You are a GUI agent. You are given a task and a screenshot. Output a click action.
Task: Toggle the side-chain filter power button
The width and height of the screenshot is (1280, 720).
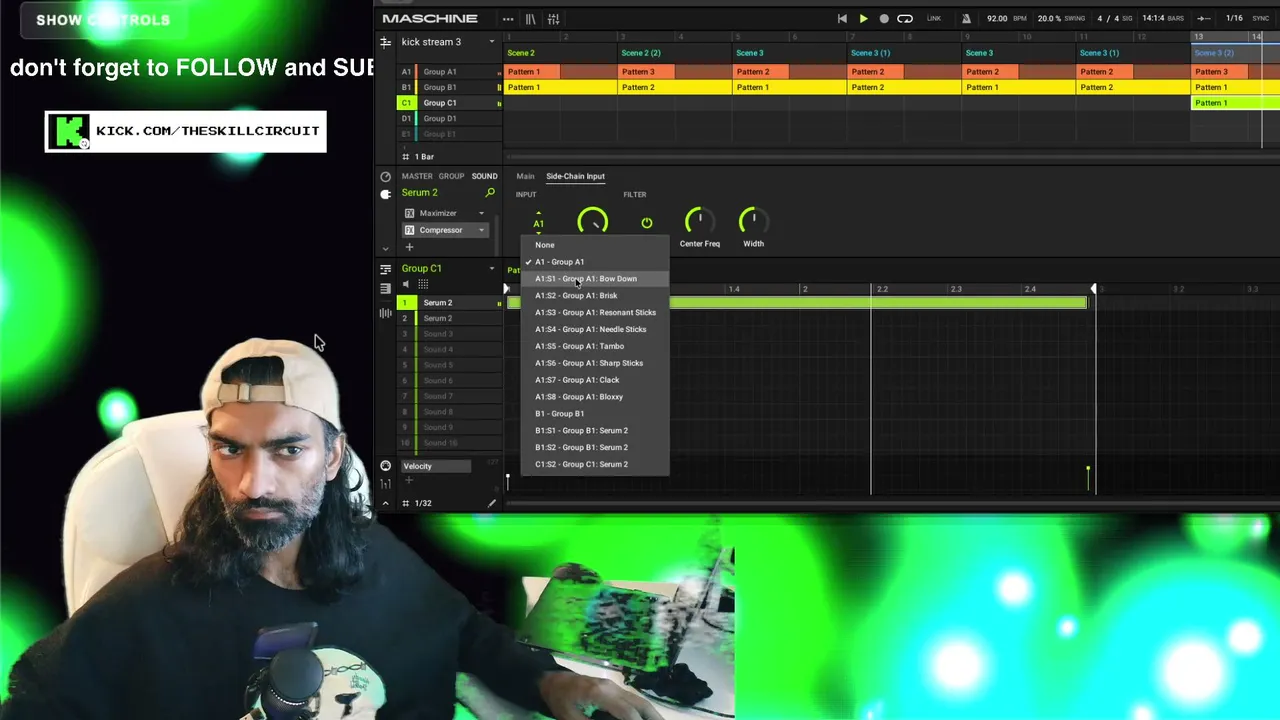tap(647, 223)
